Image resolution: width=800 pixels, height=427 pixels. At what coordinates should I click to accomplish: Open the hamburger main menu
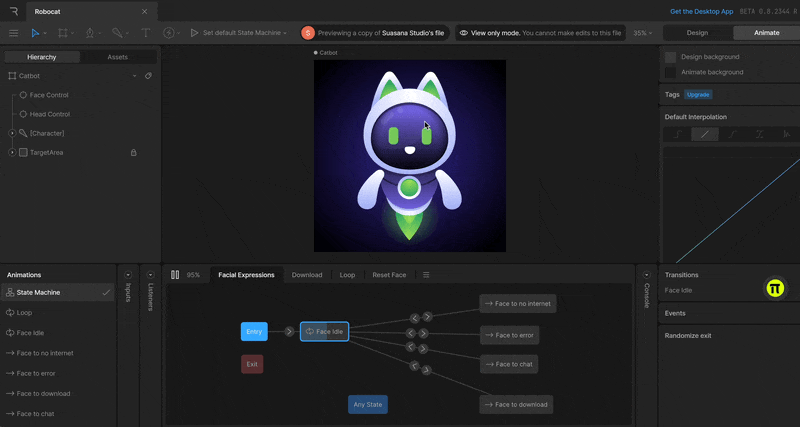pos(13,33)
